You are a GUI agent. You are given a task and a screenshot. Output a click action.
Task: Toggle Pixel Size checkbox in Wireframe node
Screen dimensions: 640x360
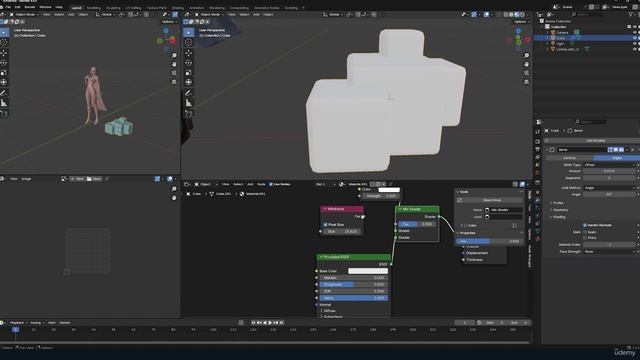point(325,224)
